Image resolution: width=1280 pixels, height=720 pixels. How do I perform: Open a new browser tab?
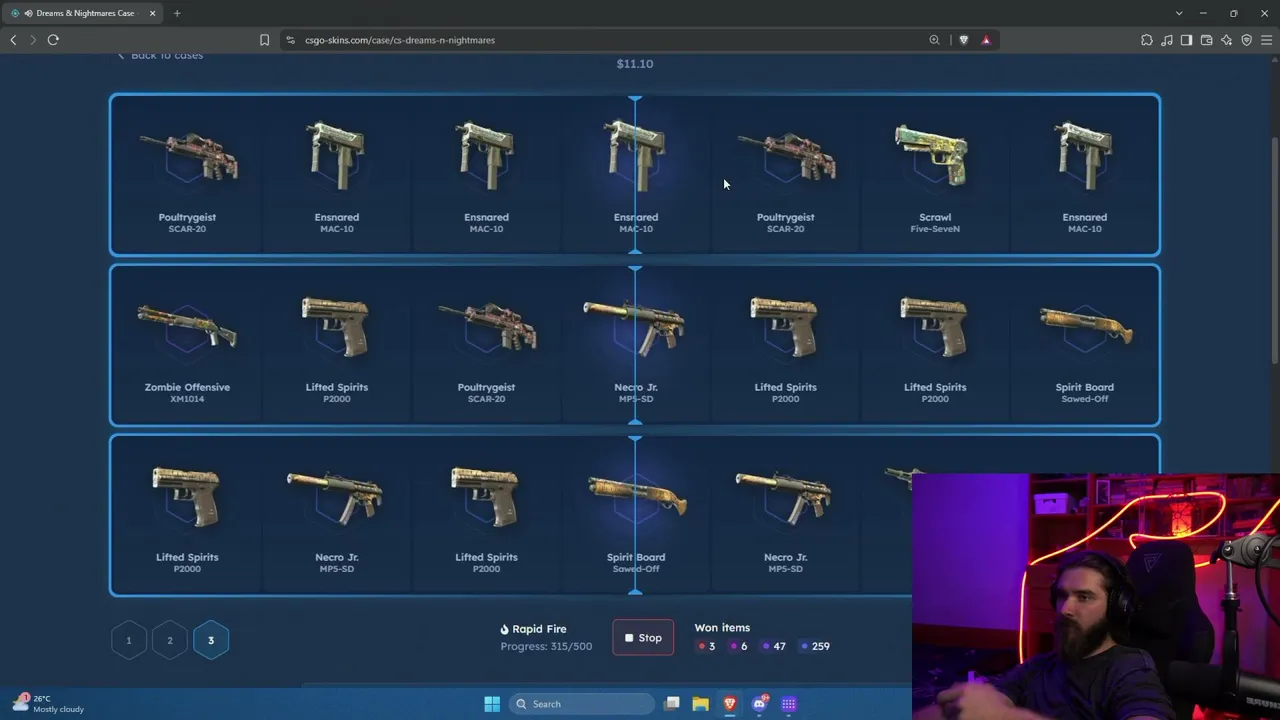click(177, 13)
